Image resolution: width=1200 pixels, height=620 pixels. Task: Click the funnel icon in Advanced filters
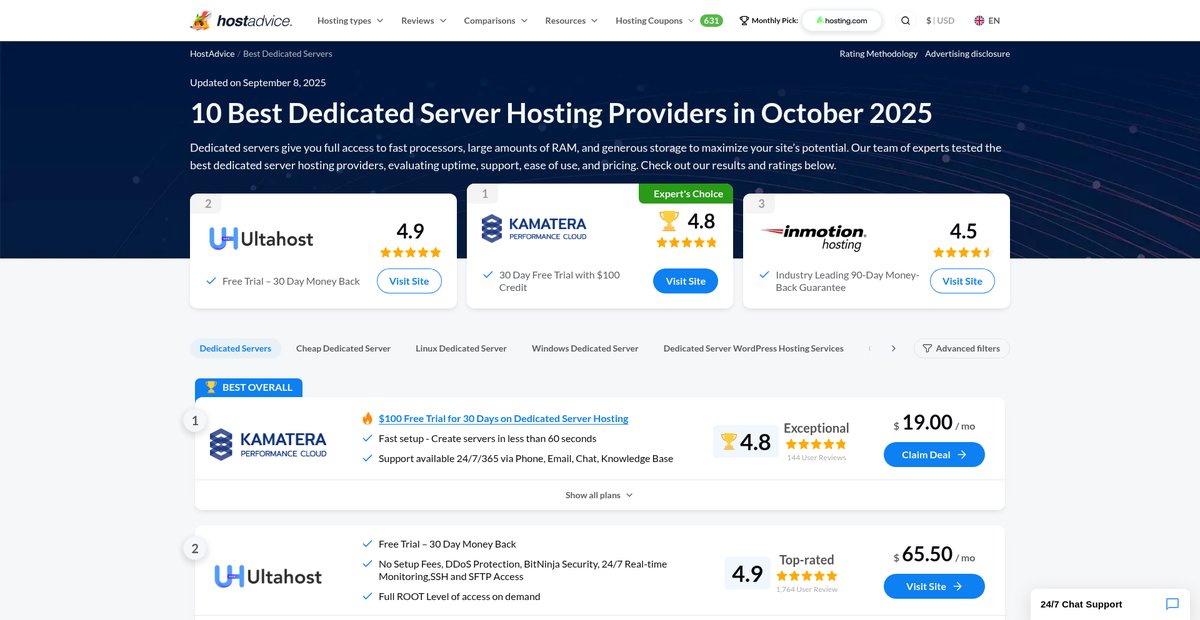(927, 348)
